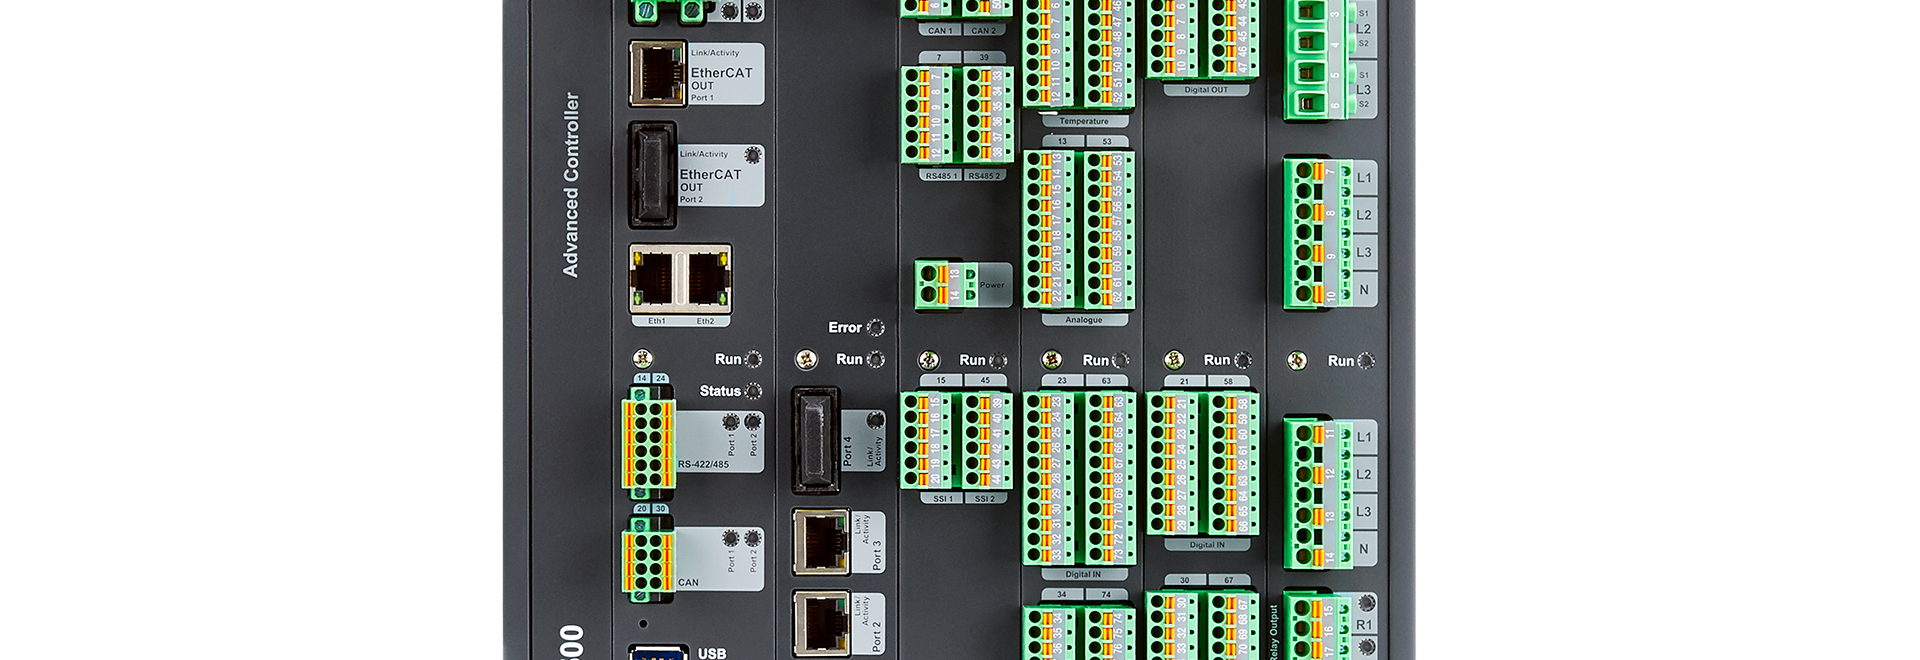Click the Advanced Controller vertical text
This screenshot has height=660, width=1920.
pyautogui.click(x=571, y=185)
